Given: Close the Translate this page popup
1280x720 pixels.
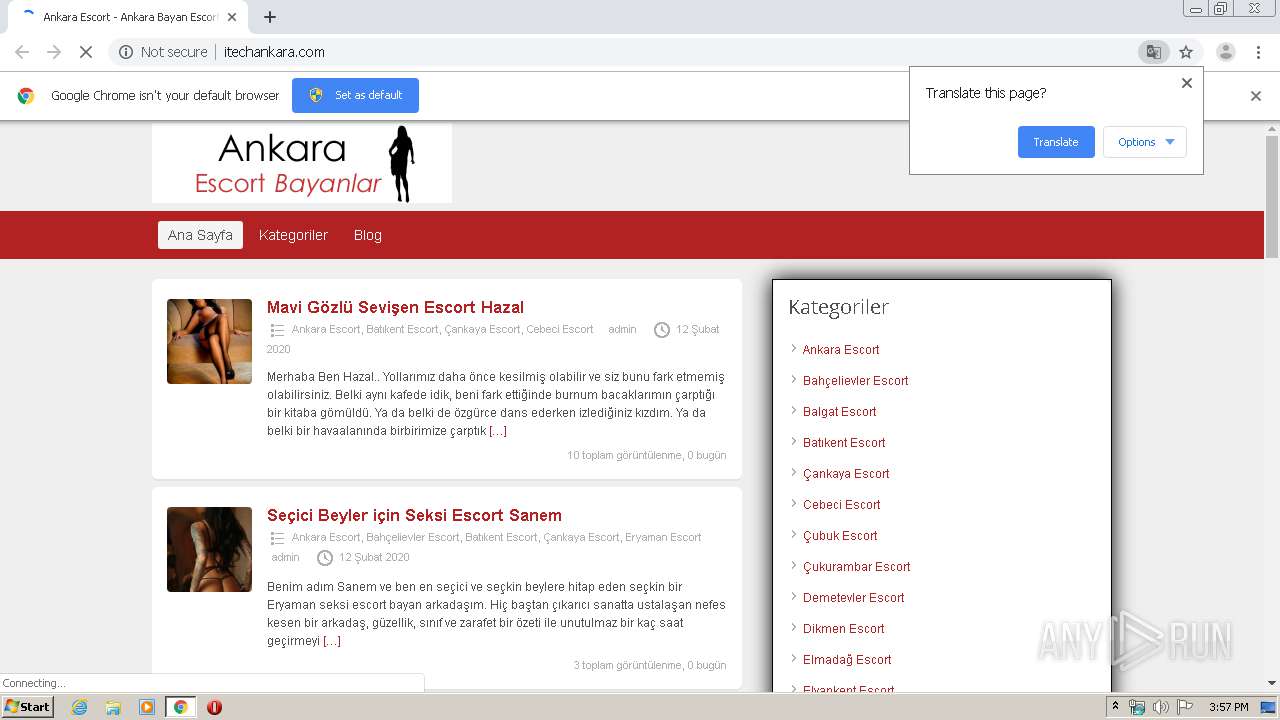Looking at the screenshot, I should pos(1187,83).
